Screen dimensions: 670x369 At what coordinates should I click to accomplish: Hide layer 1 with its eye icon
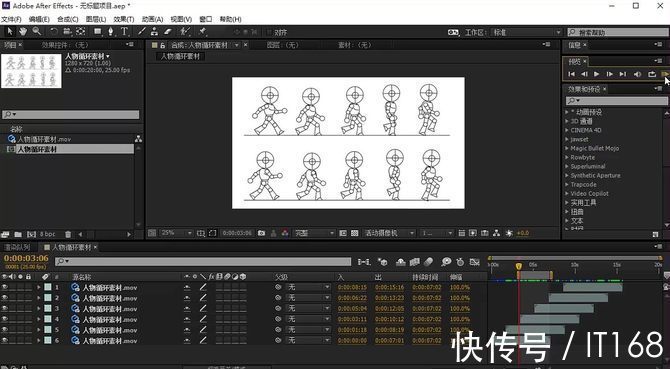[x=5, y=287]
